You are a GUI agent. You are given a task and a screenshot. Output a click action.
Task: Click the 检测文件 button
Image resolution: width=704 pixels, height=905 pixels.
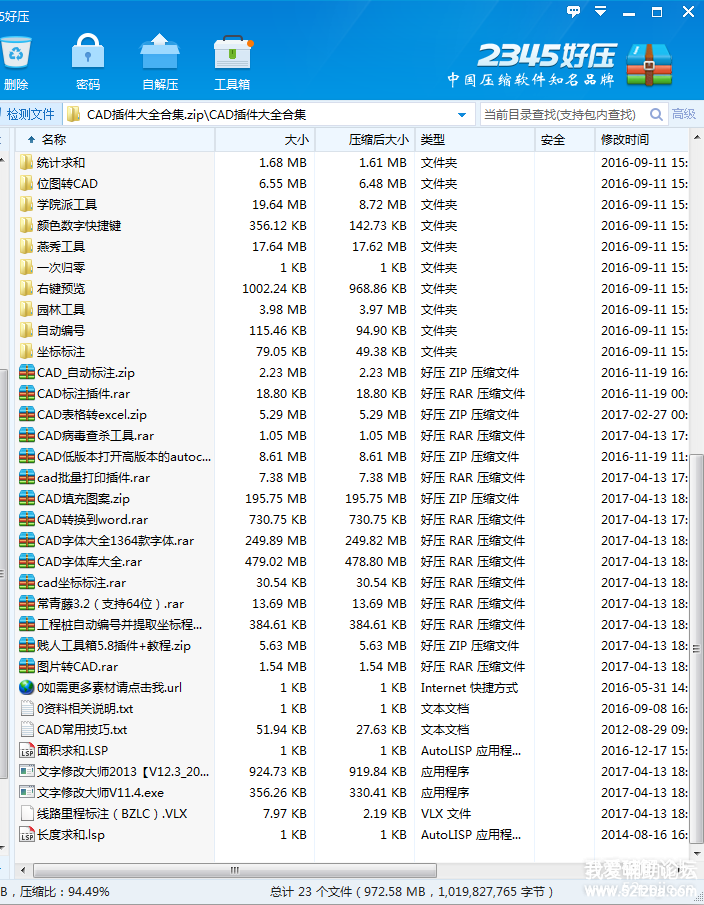pyautogui.click(x=29, y=114)
